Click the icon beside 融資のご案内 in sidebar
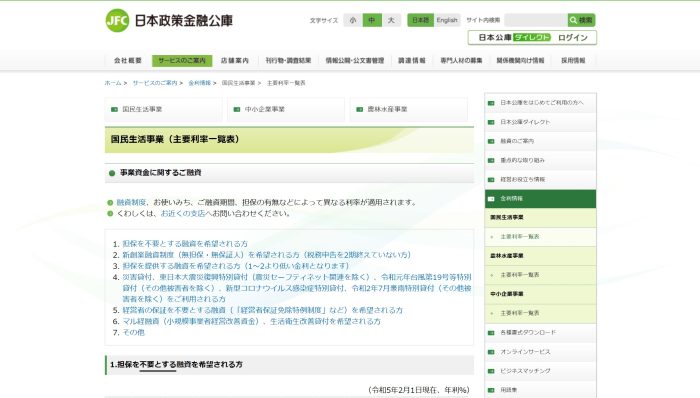The image size is (700, 398). point(491,141)
